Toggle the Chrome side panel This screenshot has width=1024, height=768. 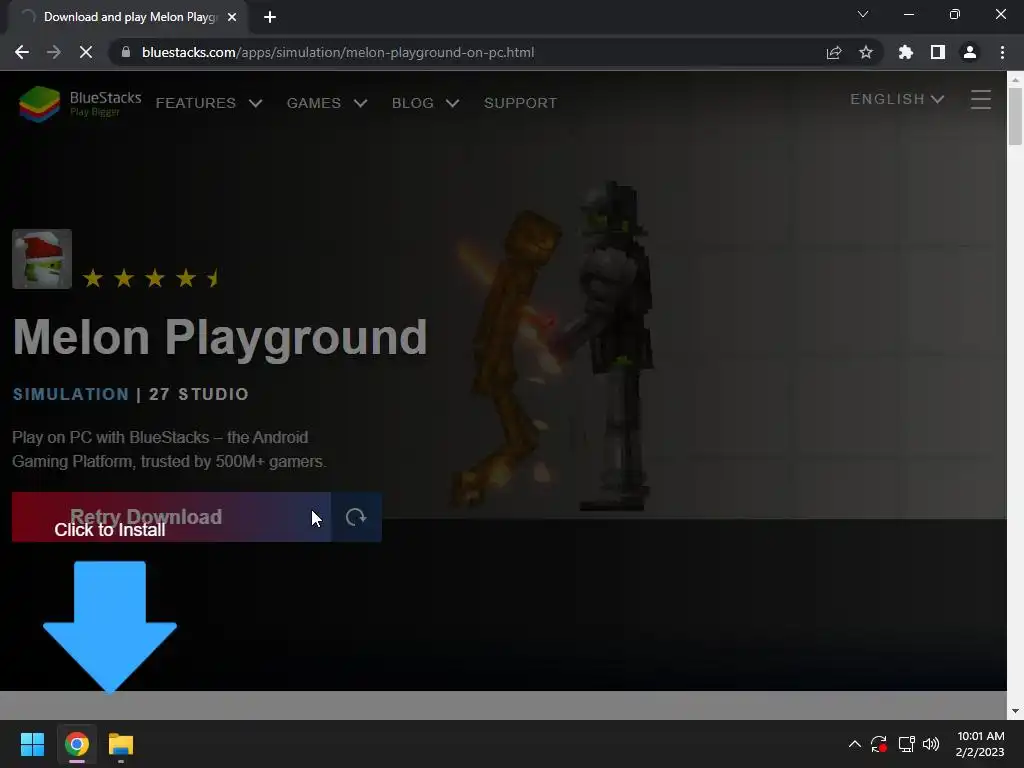click(938, 52)
